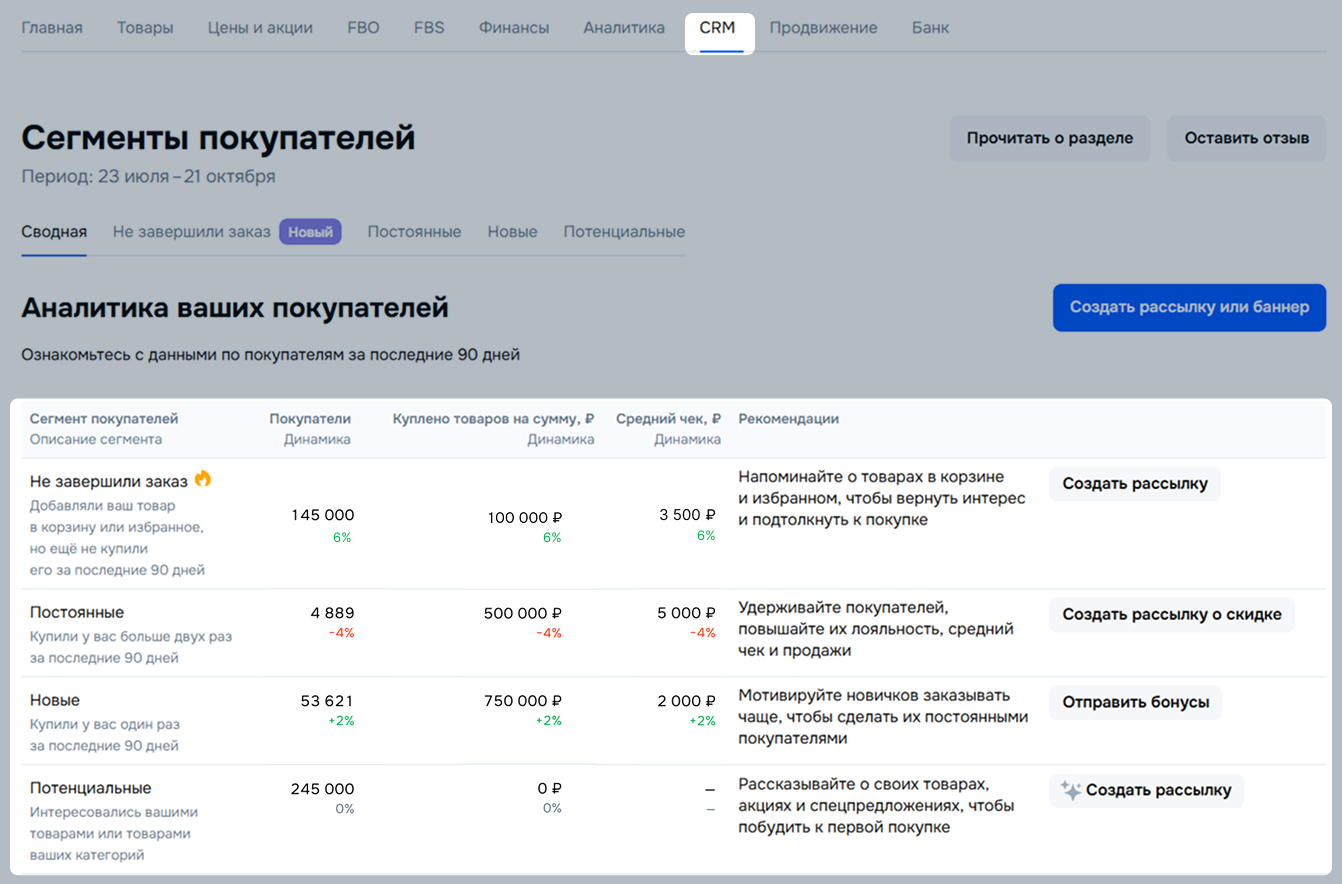Image resolution: width=1342 pixels, height=884 pixels.
Task: Open 'Цены и акции' in the navigation
Action: pos(260,28)
